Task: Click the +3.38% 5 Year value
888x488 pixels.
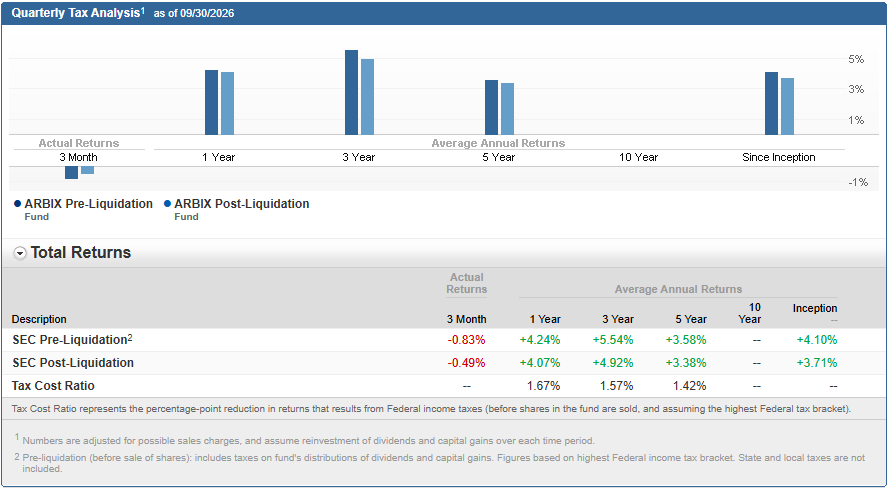Action: (686, 363)
